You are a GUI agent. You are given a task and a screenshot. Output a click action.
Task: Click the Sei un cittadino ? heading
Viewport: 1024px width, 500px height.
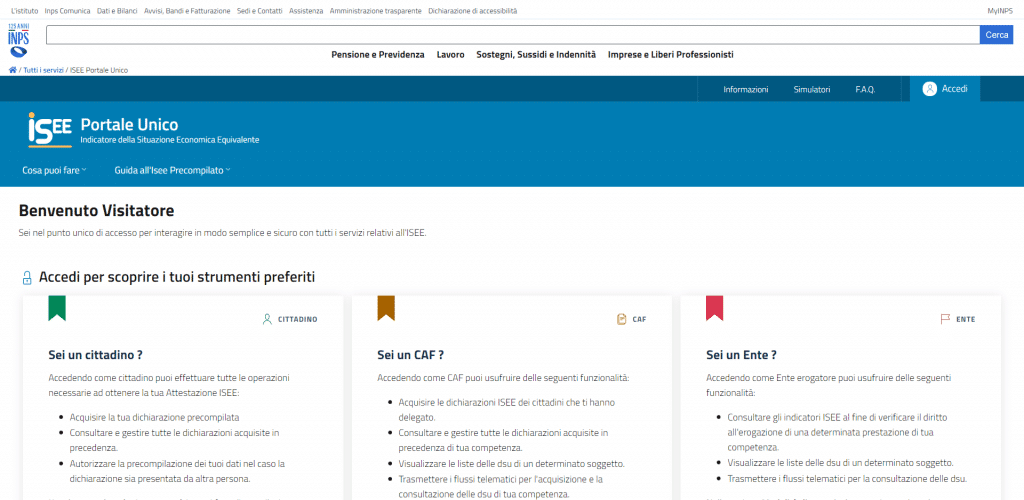[95, 355]
